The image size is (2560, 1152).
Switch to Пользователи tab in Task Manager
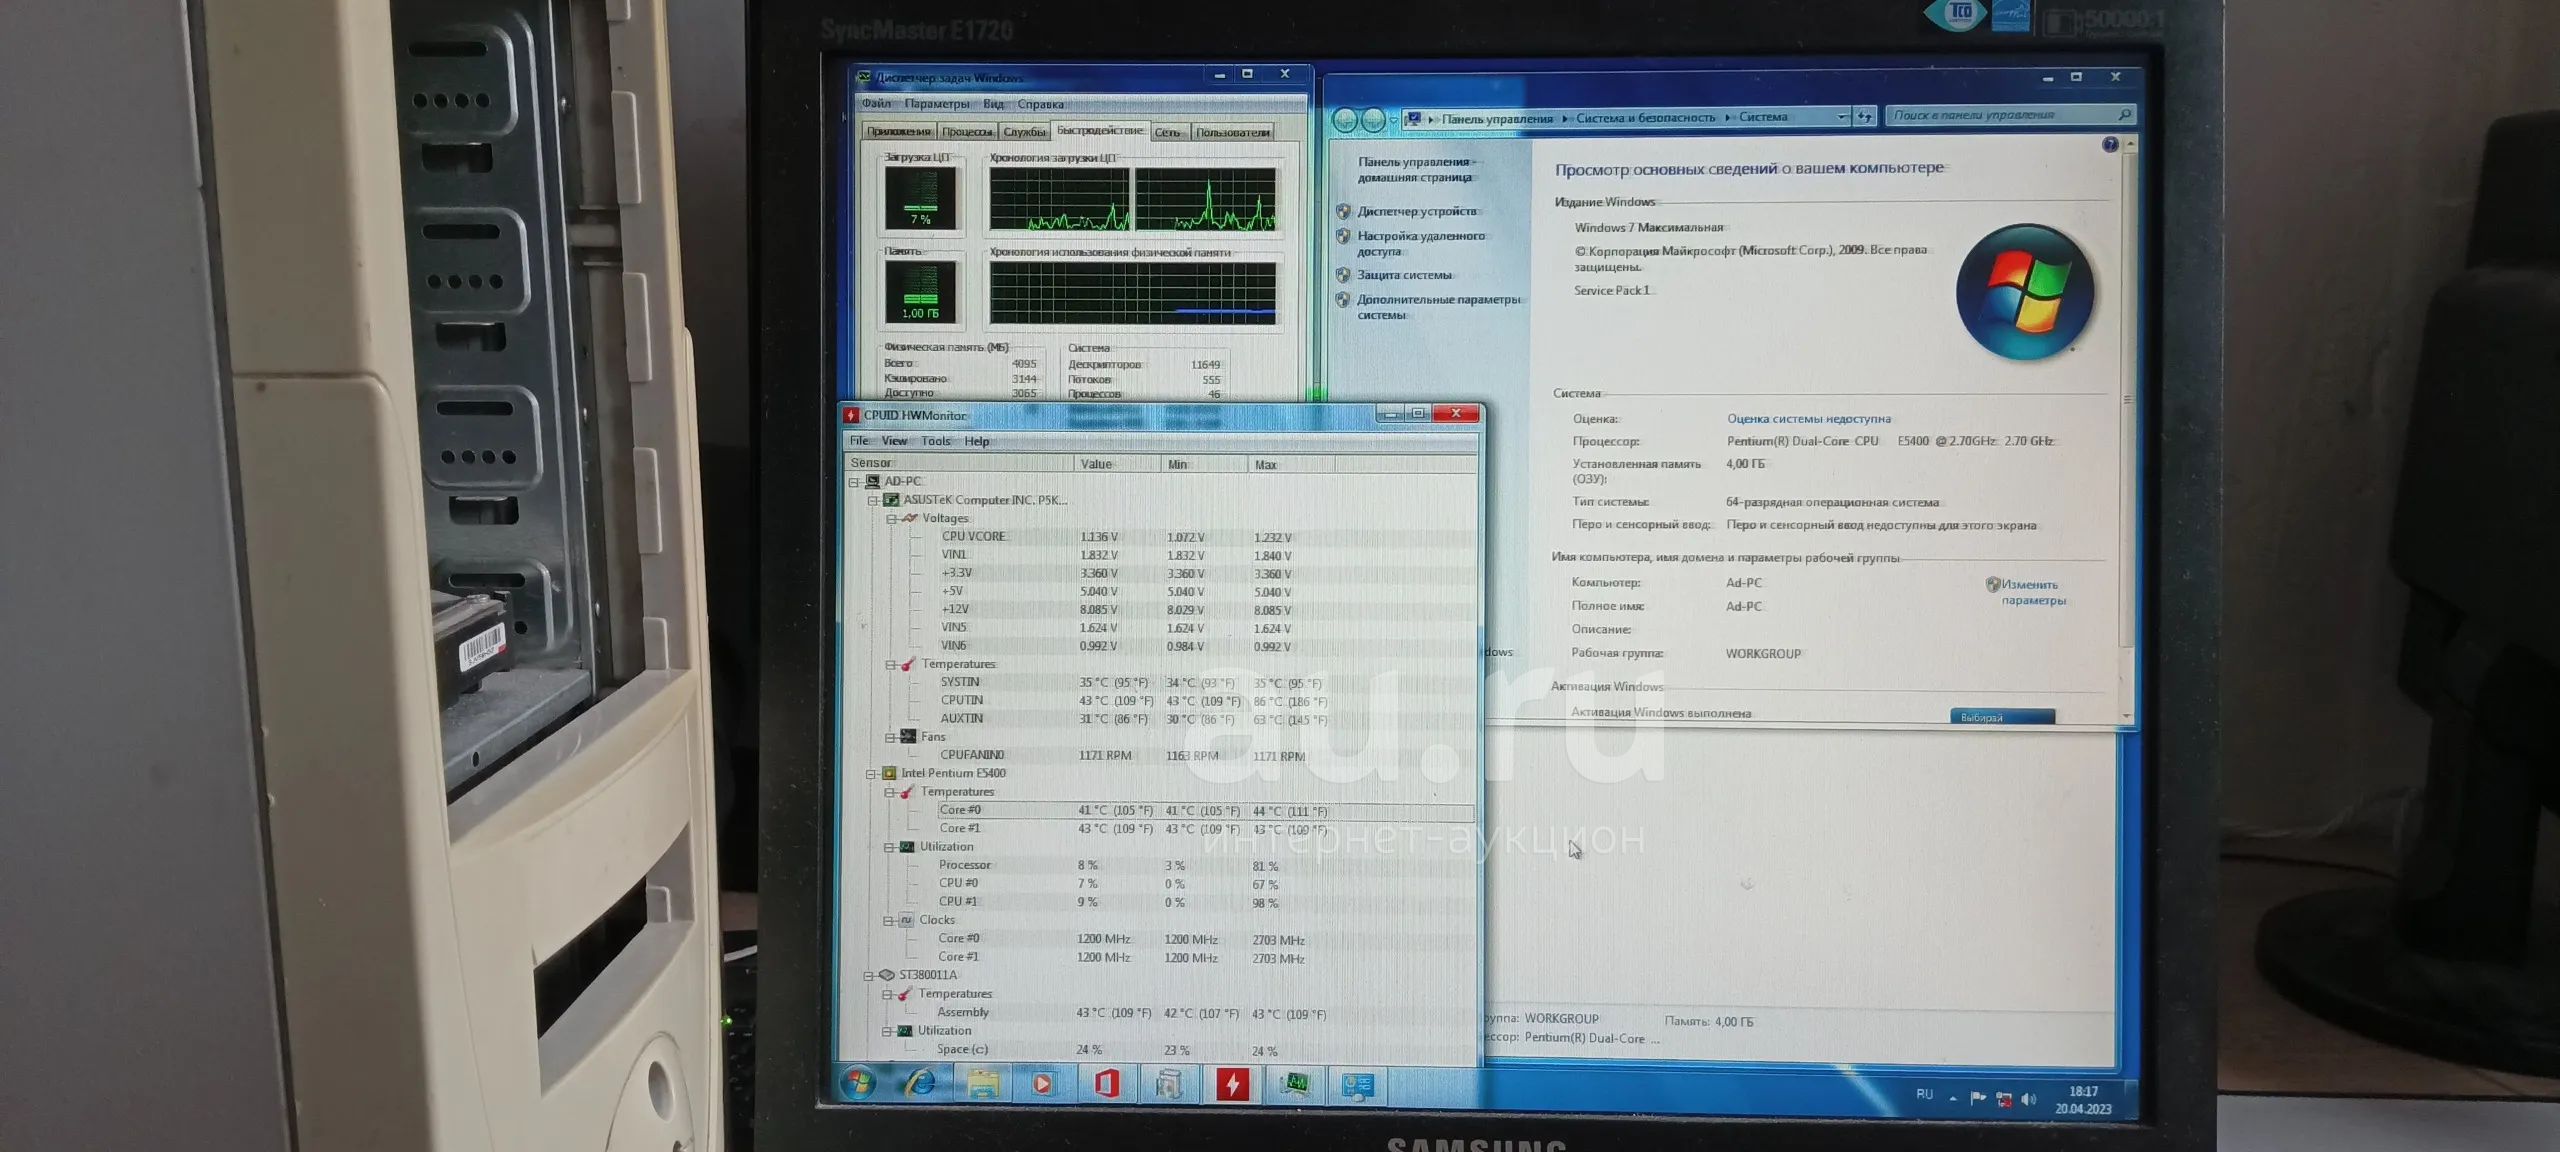point(1232,132)
